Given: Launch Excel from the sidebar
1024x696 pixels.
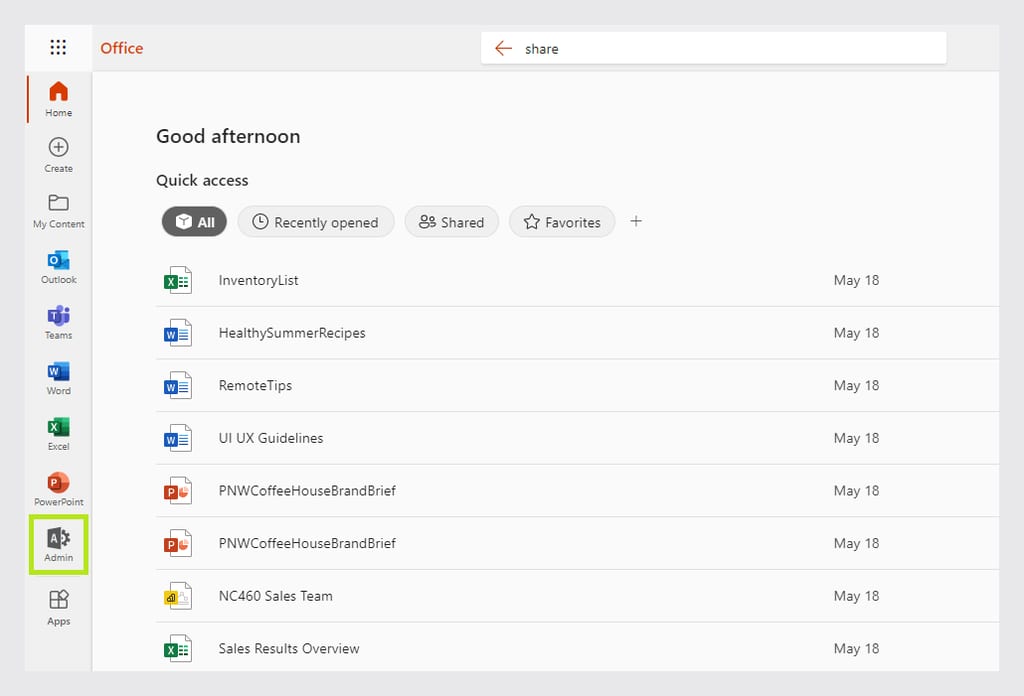Looking at the screenshot, I should pos(58,433).
